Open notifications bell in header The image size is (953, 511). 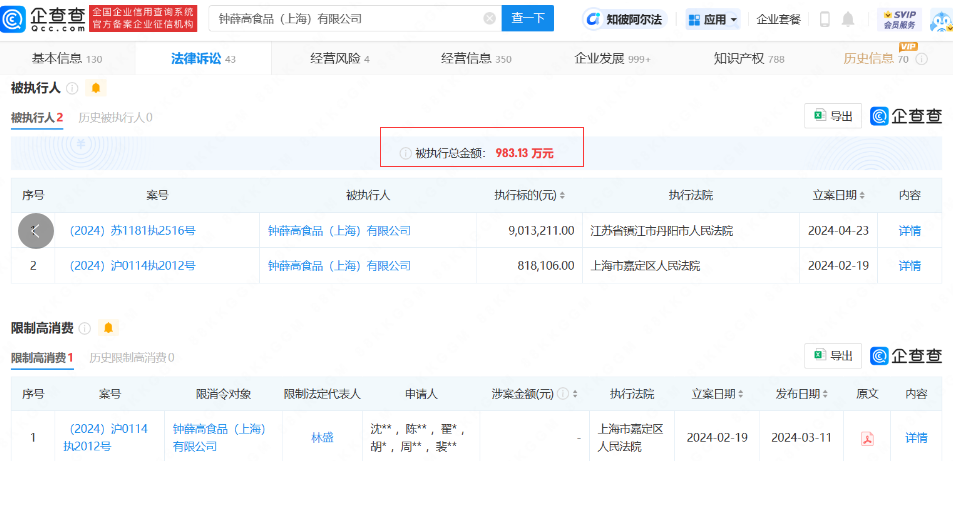tap(848, 19)
